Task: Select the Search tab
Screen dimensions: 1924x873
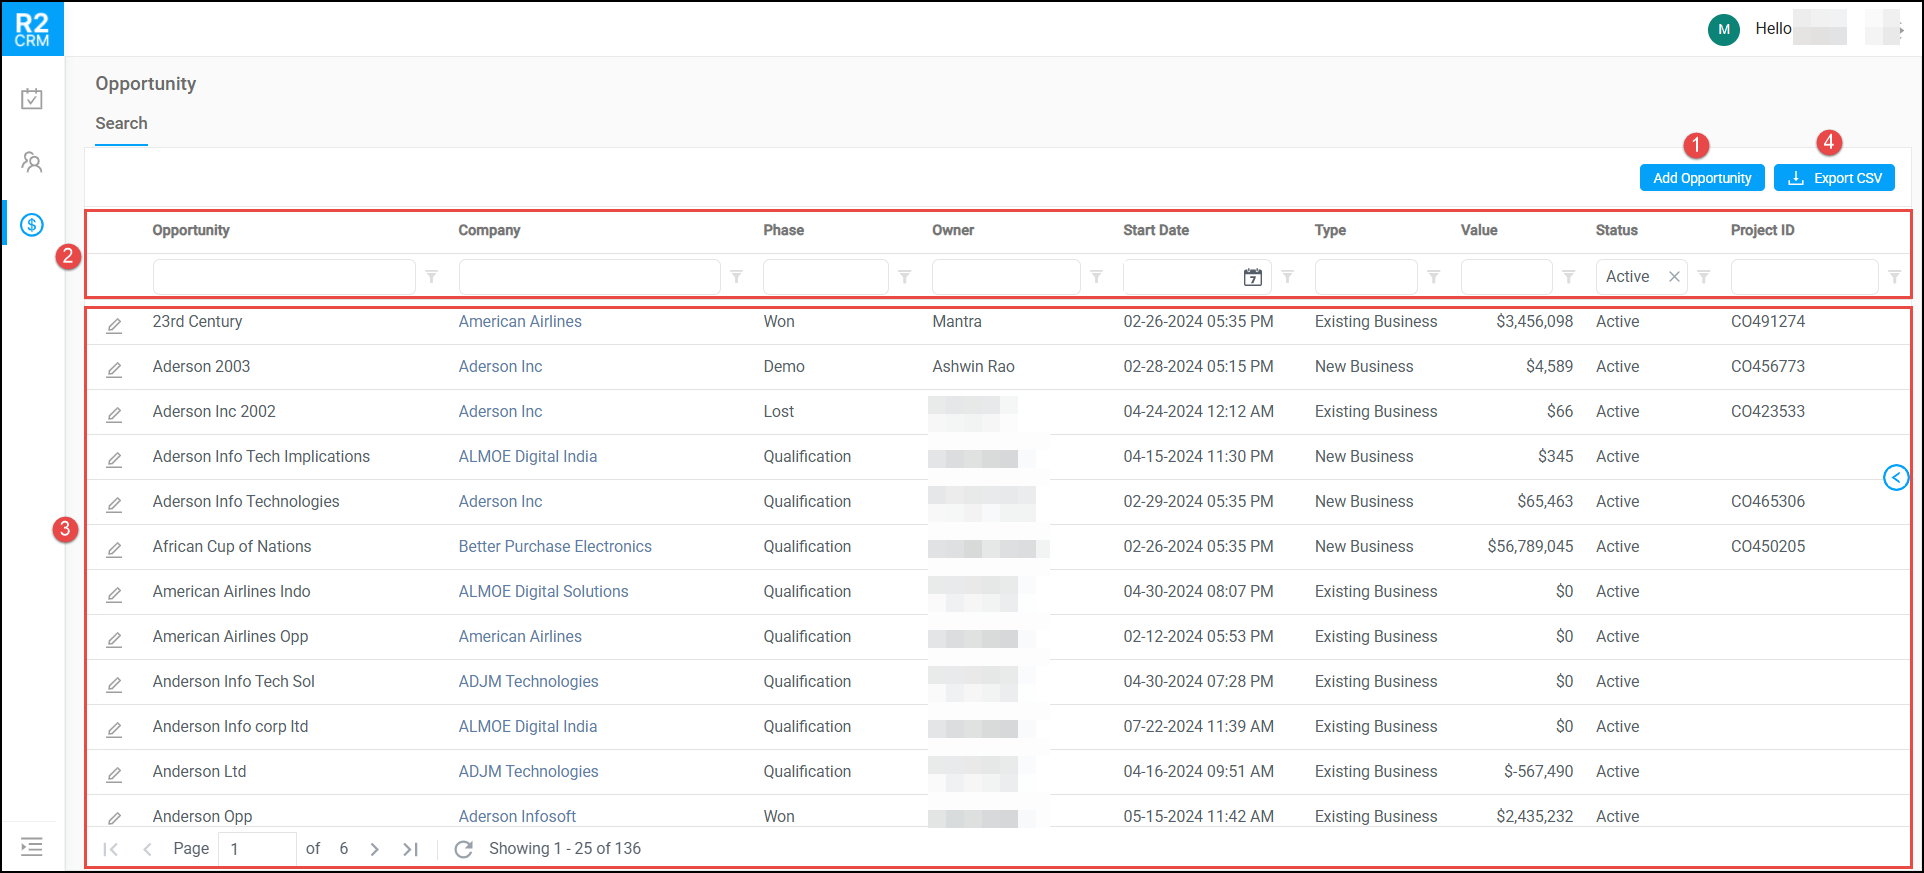Action: tap(121, 124)
